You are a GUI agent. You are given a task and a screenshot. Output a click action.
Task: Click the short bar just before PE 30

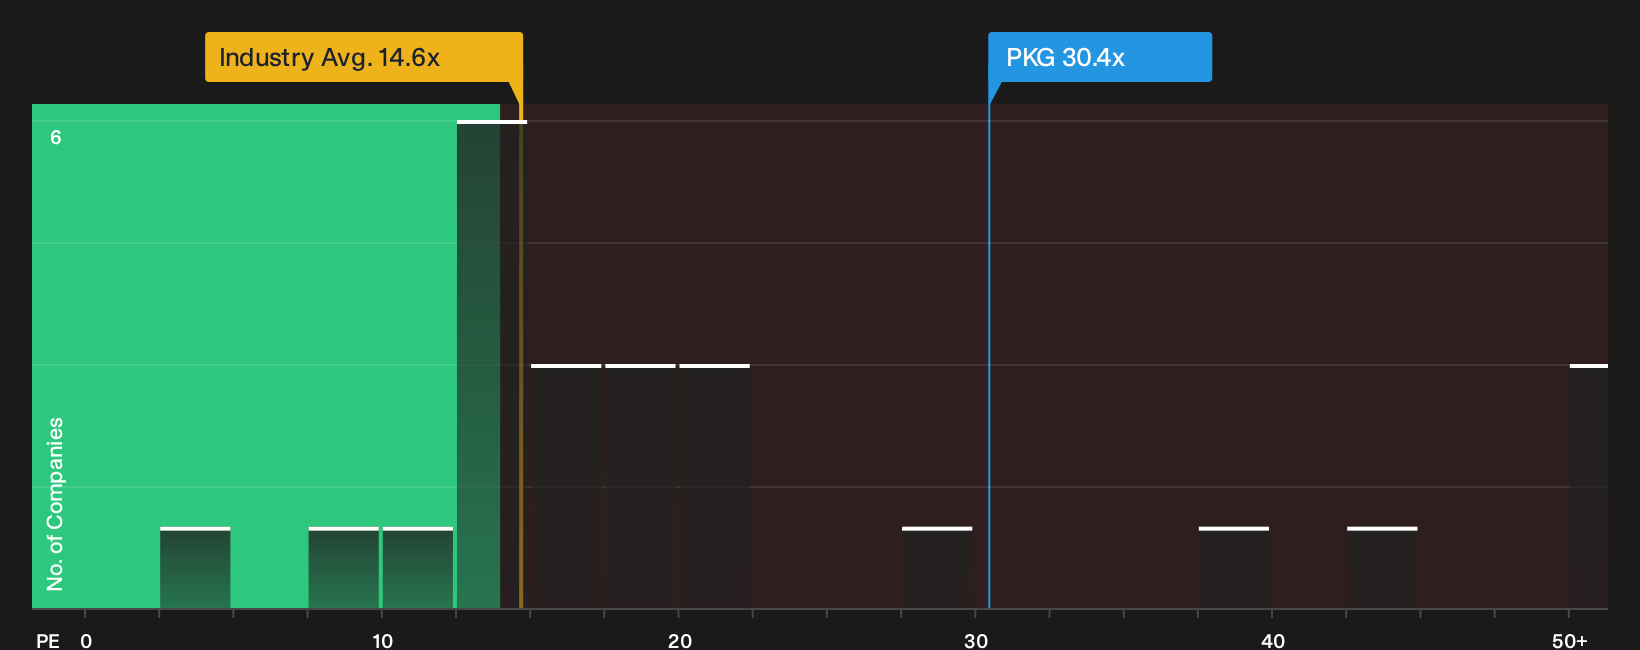point(937,567)
